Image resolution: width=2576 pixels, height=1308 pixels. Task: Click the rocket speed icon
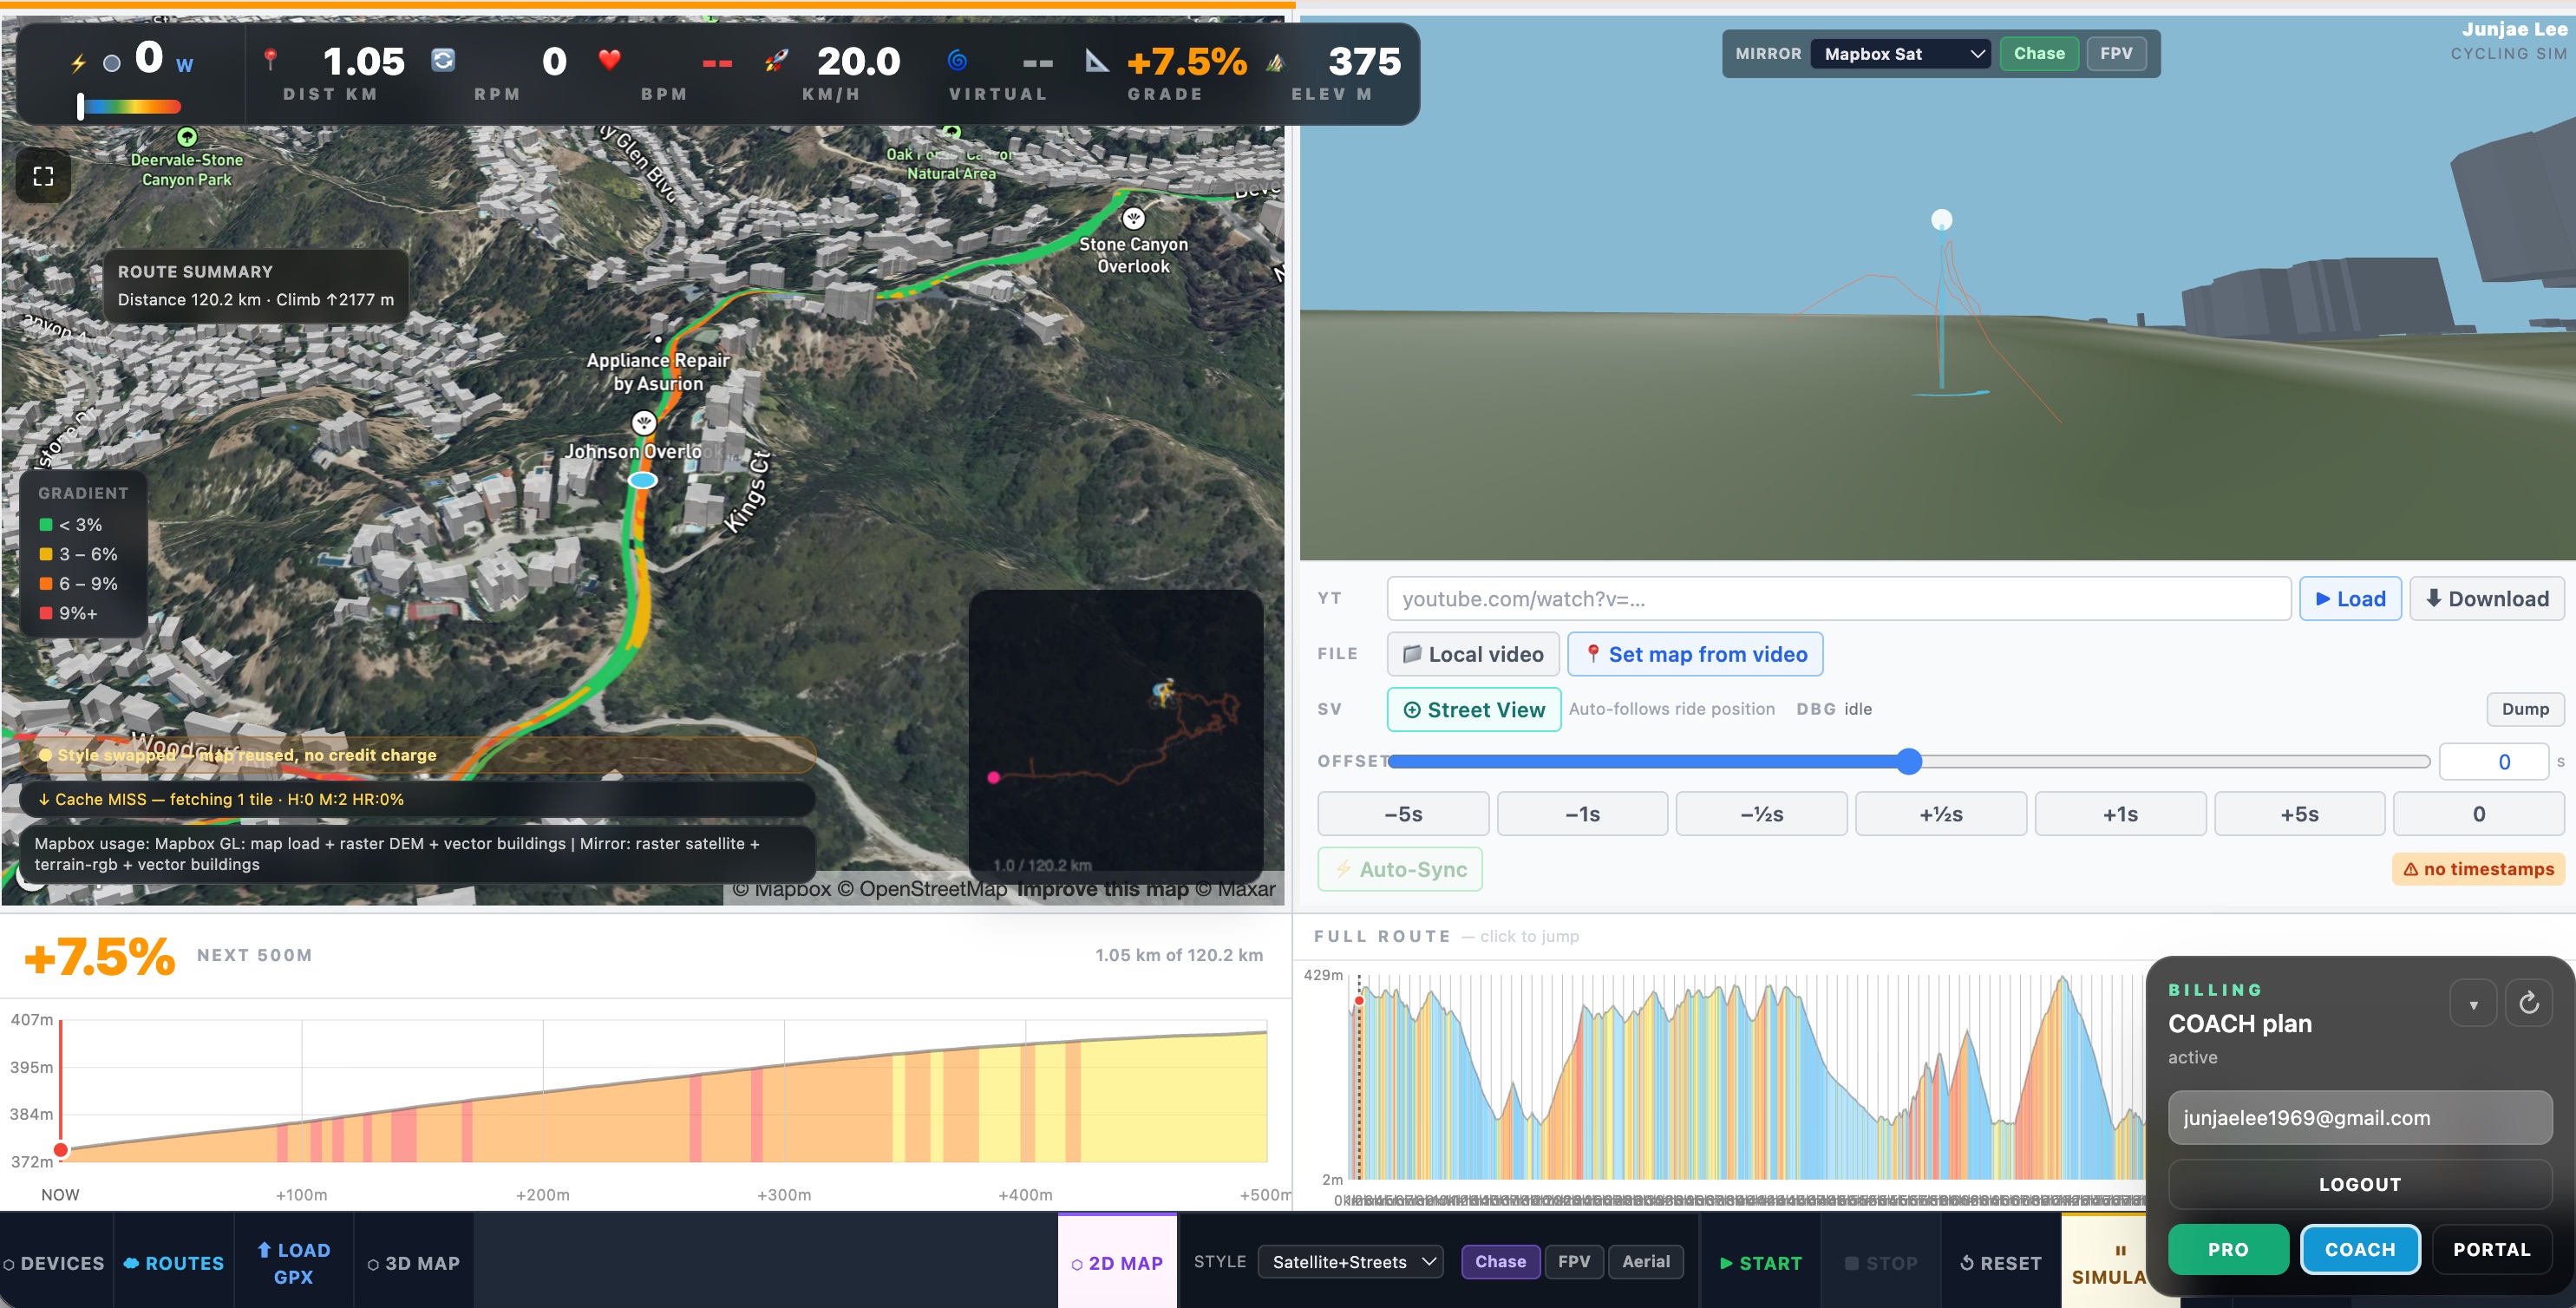(776, 61)
